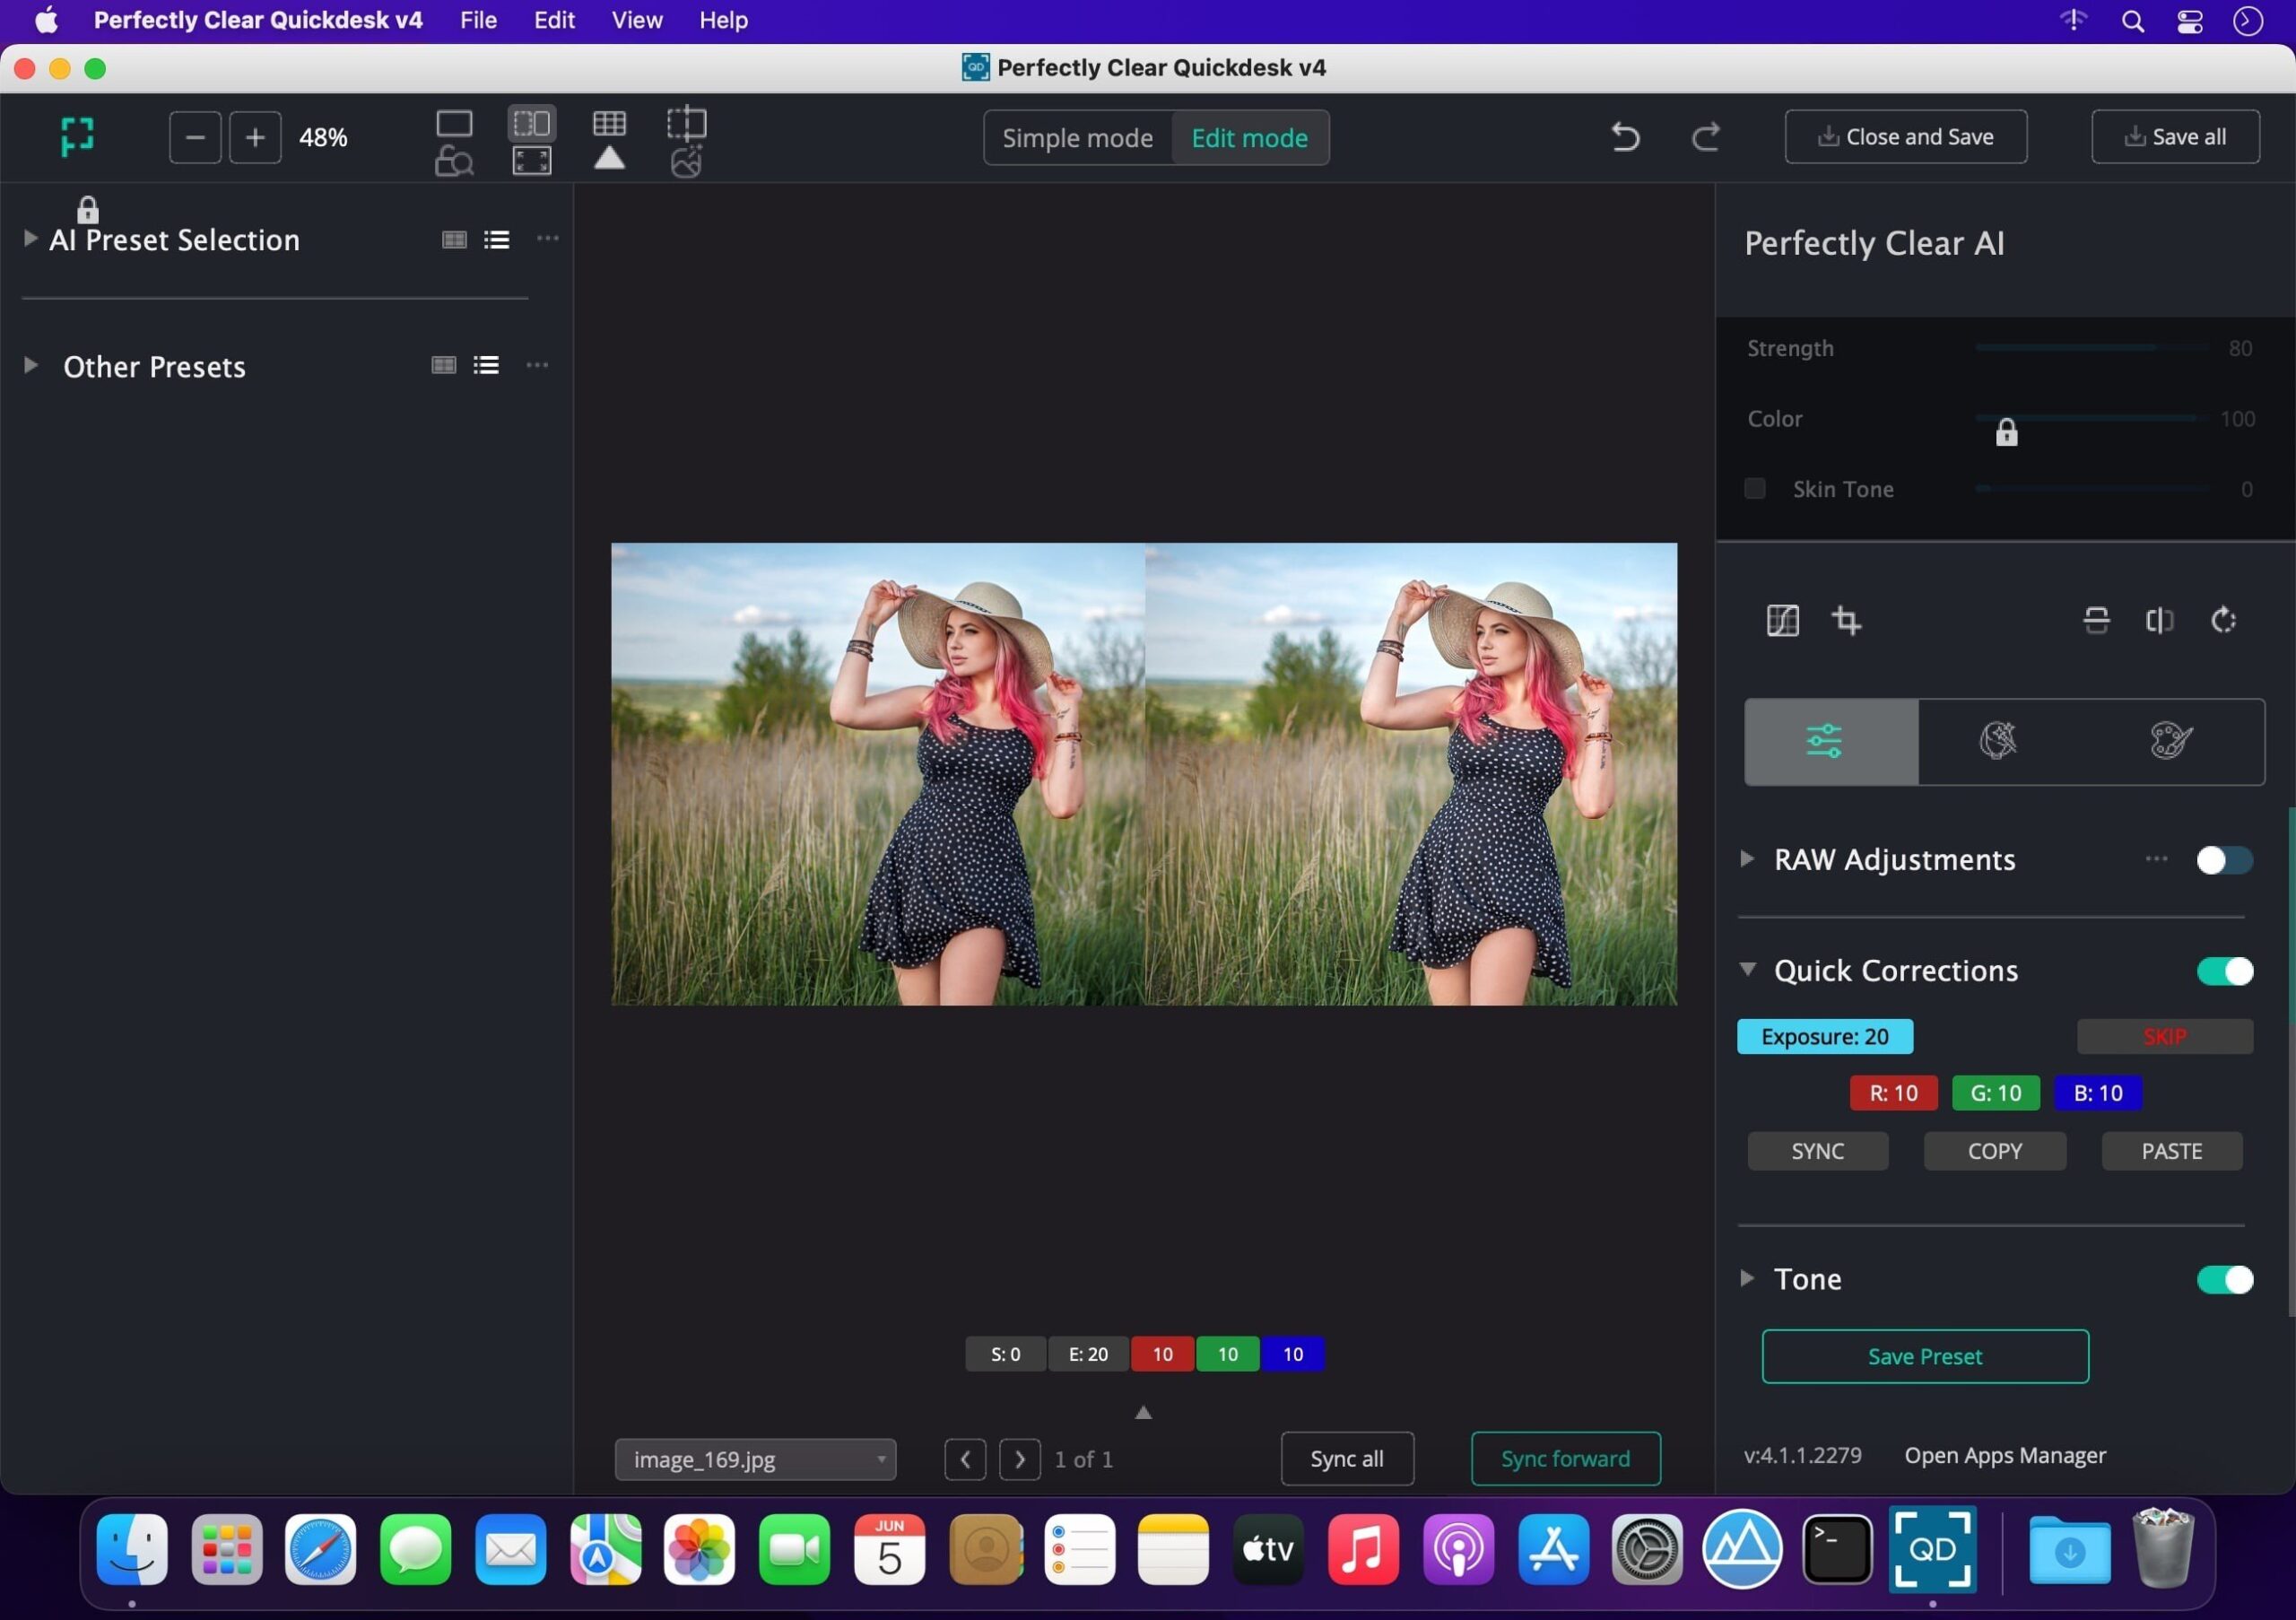This screenshot has width=2296, height=1620.
Task: Click the rotate image icon
Action: [x=2223, y=621]
